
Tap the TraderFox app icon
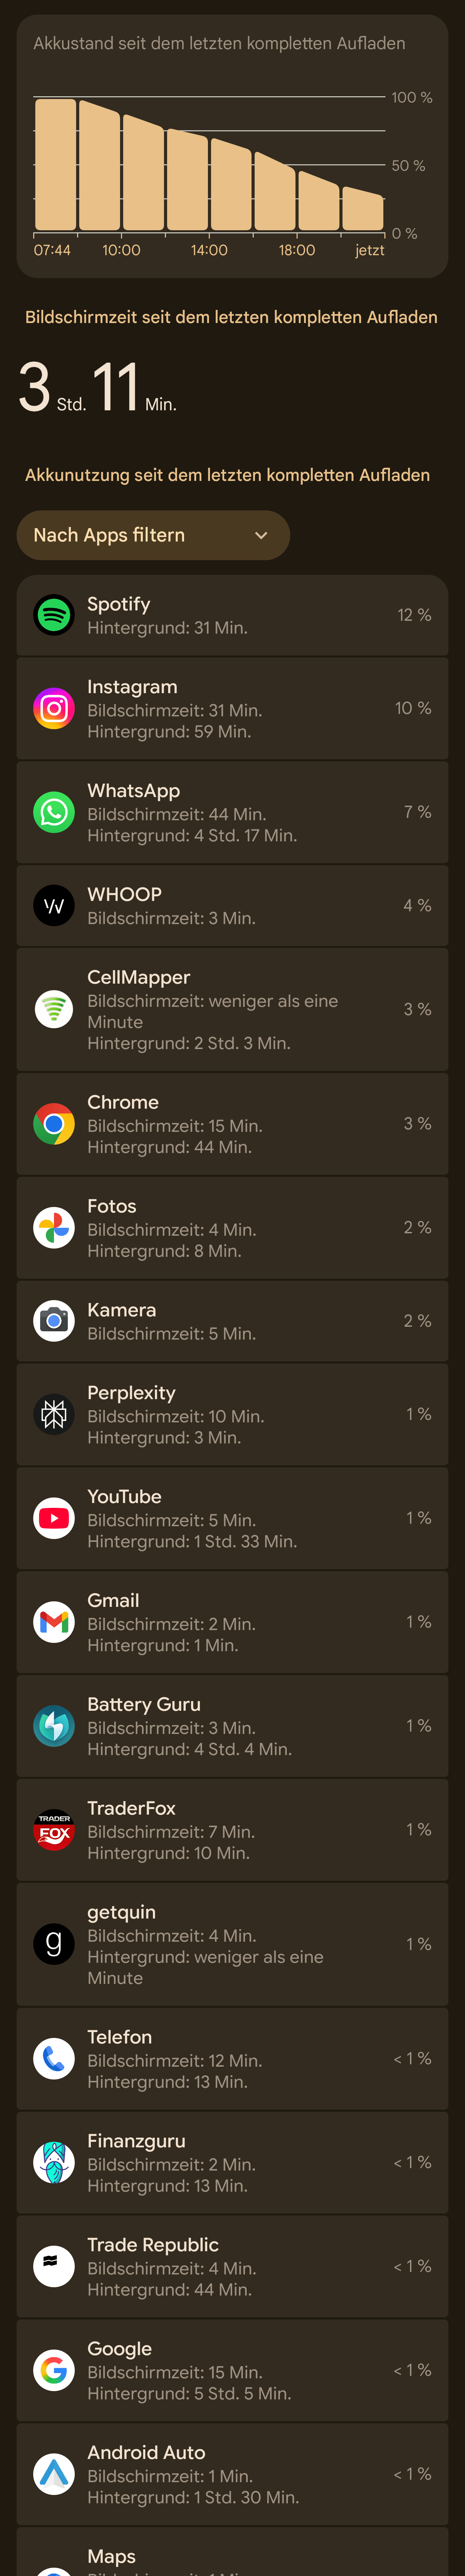54,1830
